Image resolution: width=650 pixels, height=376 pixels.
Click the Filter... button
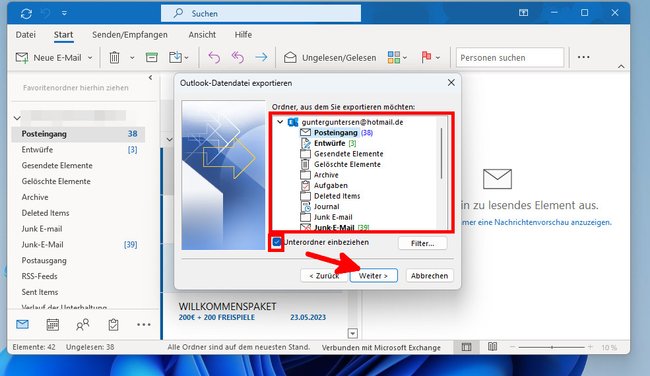[x=422, y=243]
